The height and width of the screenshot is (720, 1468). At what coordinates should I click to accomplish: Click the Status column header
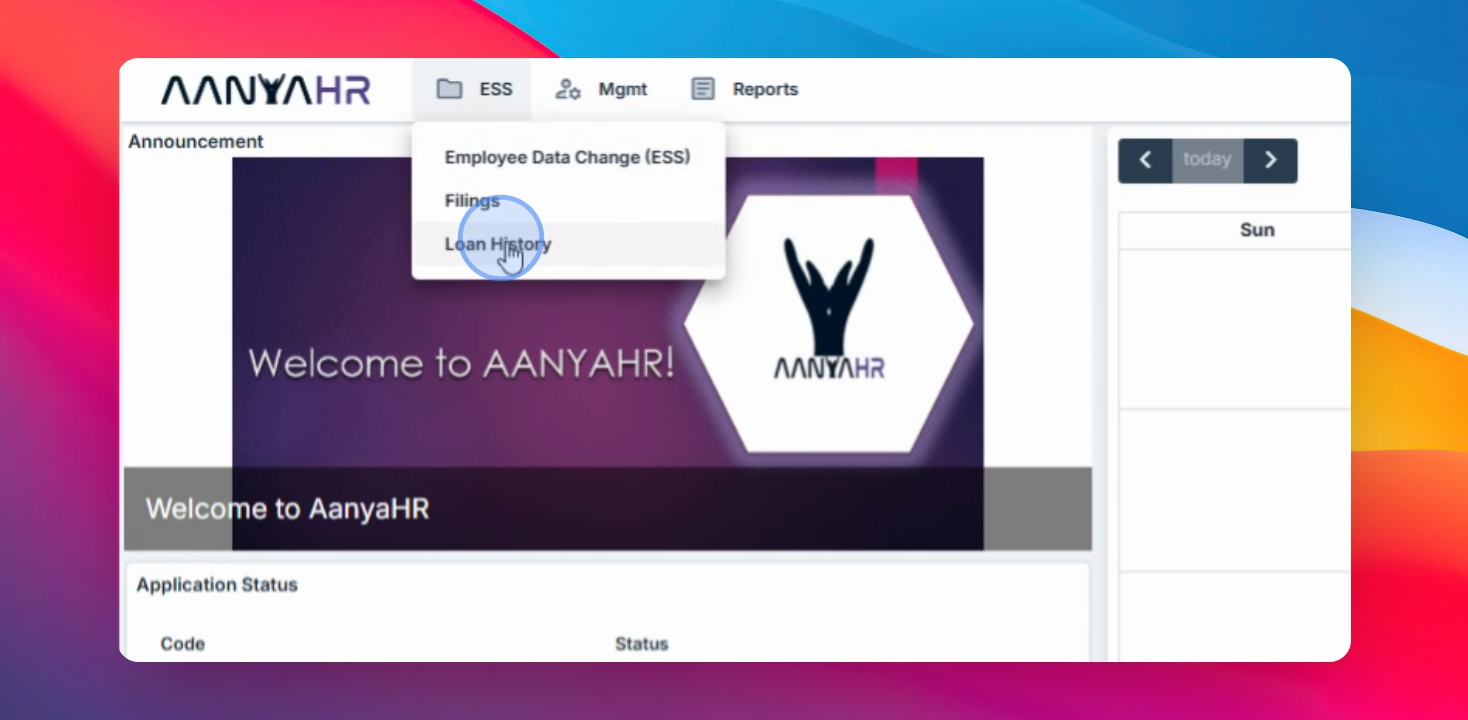tap(641, 644)
